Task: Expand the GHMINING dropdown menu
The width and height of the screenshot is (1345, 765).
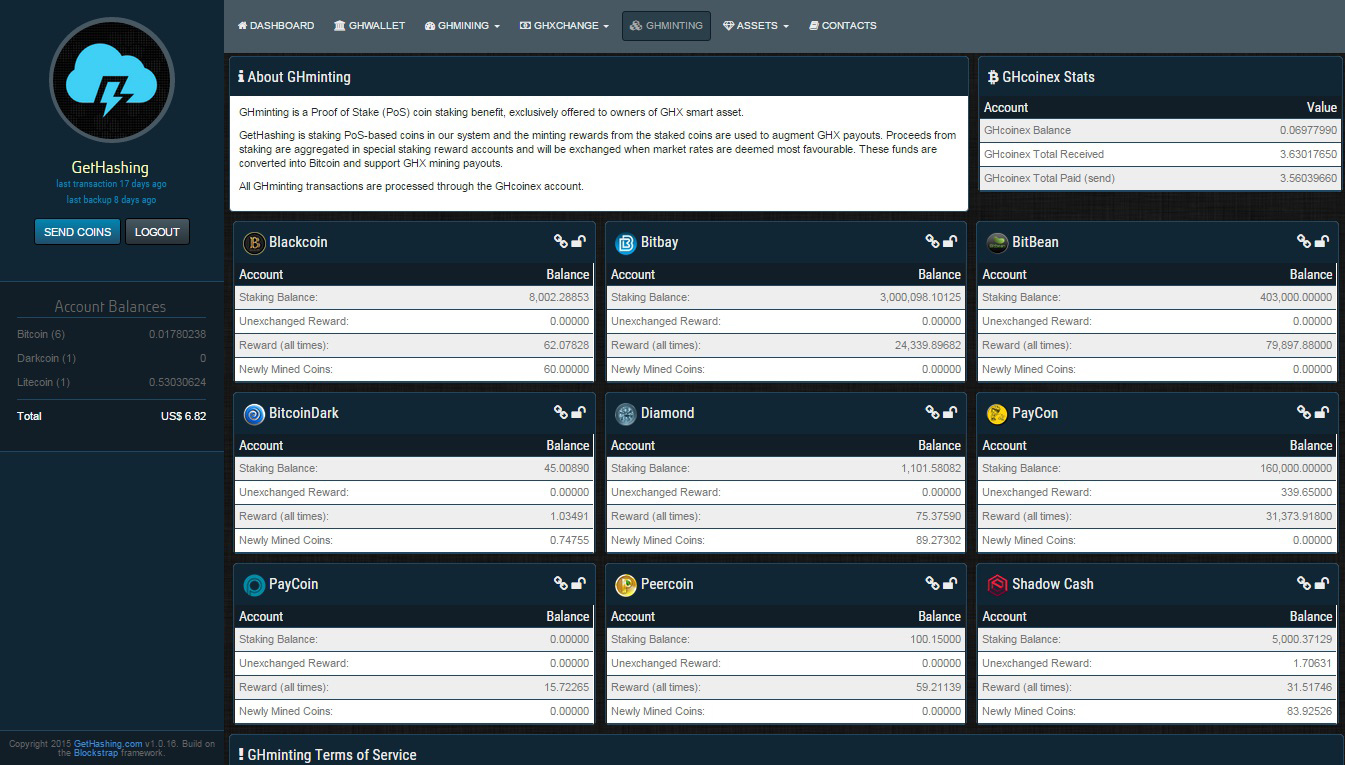Action: (x=462, y=26)
